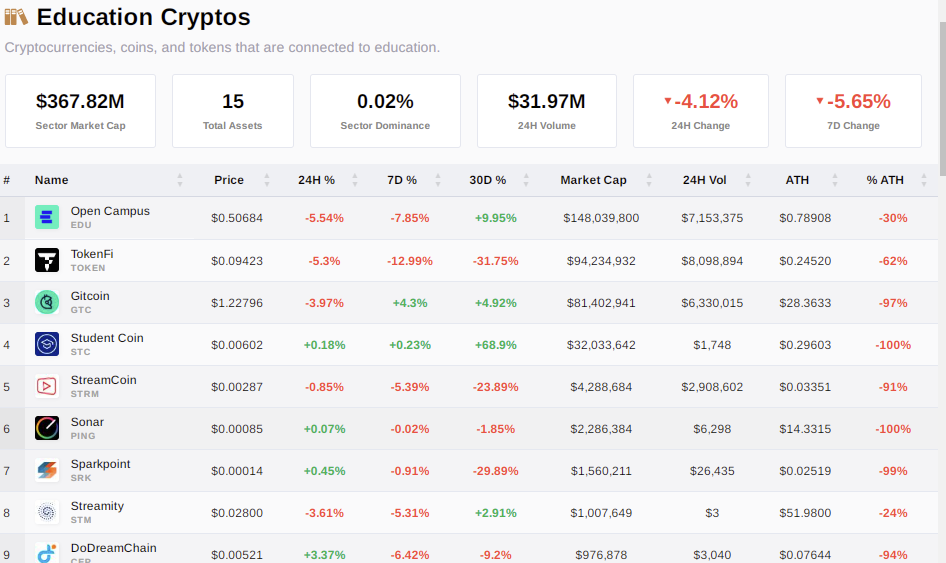Sort table by ATH column arrows
Viewport: 946px width, 563px height.
[x=835, y=180]
